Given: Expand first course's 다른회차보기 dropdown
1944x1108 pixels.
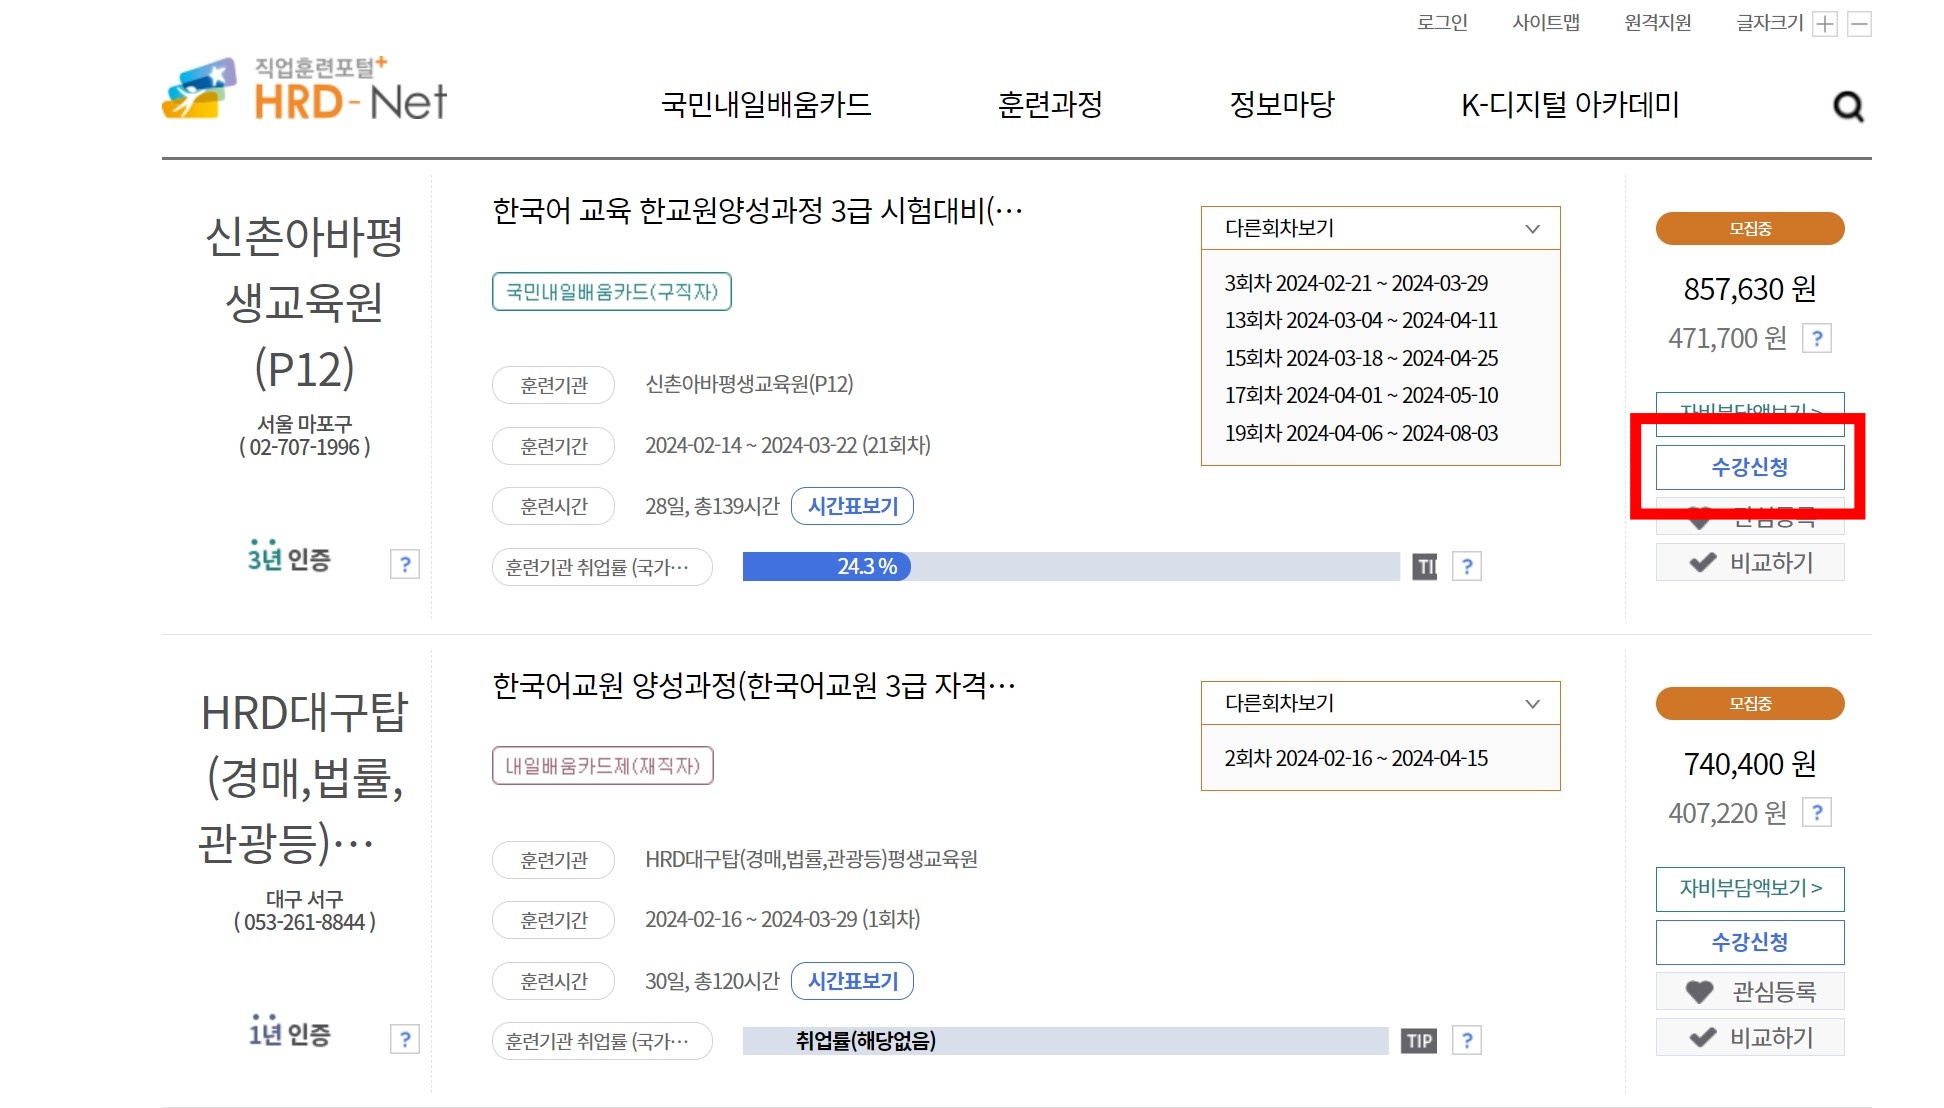Looking at the screenshot, I should 1380,228.
